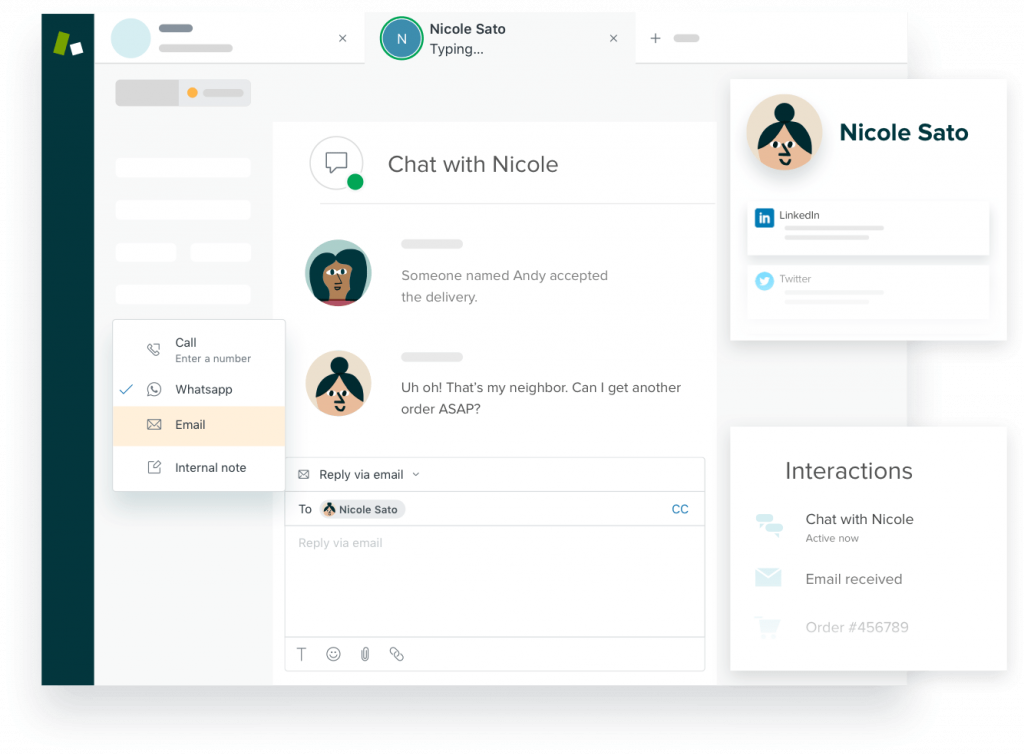Click the Active now status text
Screen dimensions: 1024x755
[x=832, y=538]
